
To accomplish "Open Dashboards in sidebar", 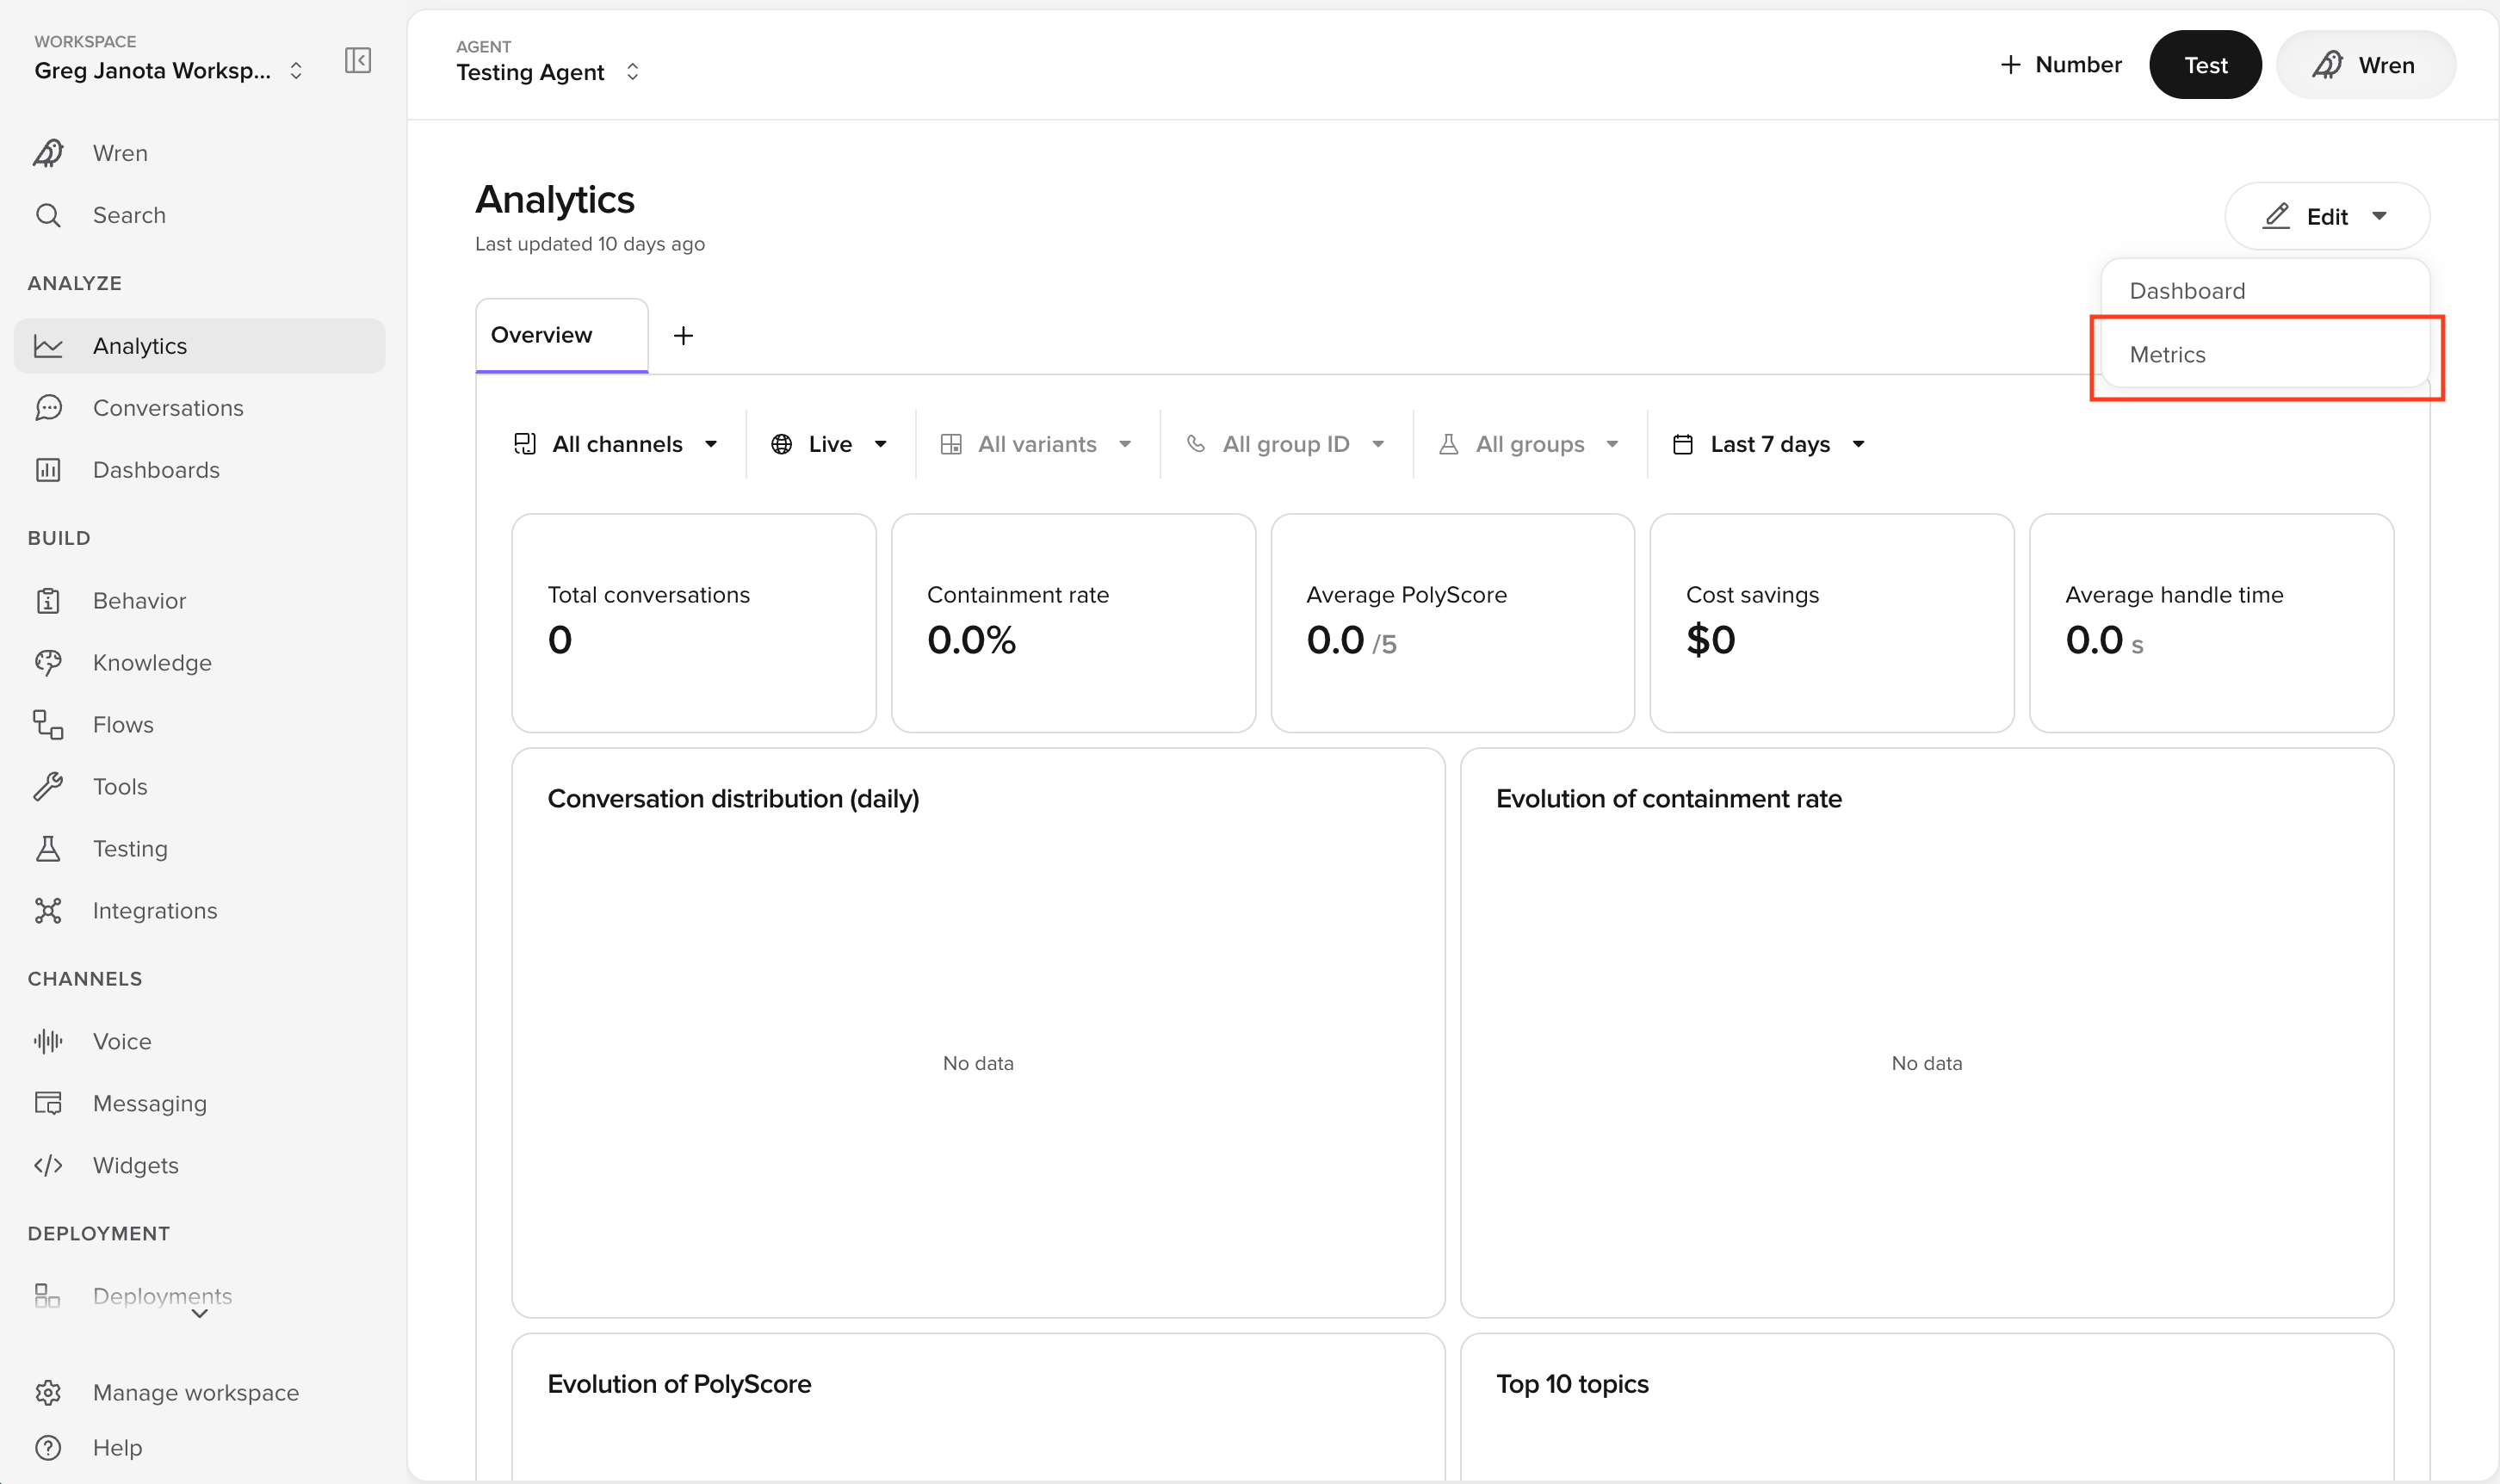I will (200, 470).
